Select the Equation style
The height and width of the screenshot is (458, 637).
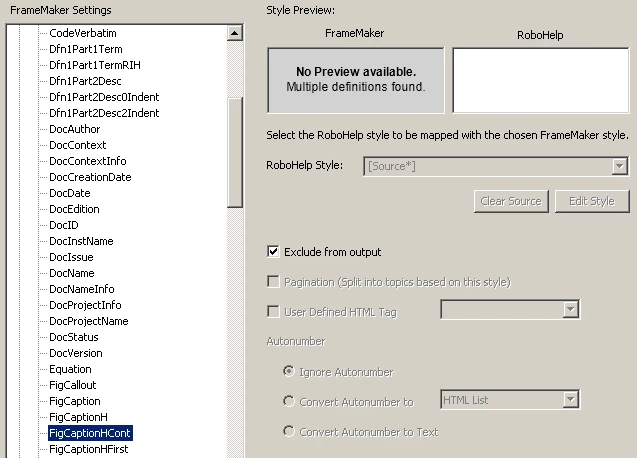pyautogui.click(x=70, y=369)
